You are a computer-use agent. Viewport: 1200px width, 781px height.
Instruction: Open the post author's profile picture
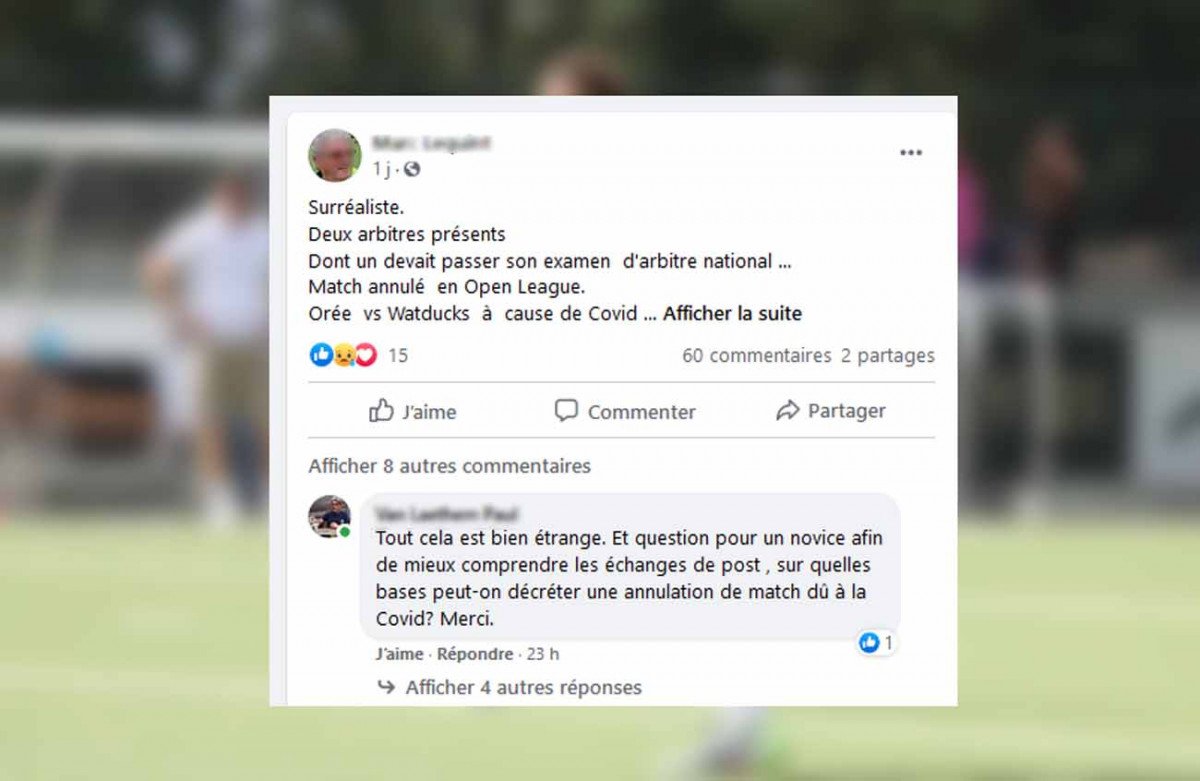point(334,155)
